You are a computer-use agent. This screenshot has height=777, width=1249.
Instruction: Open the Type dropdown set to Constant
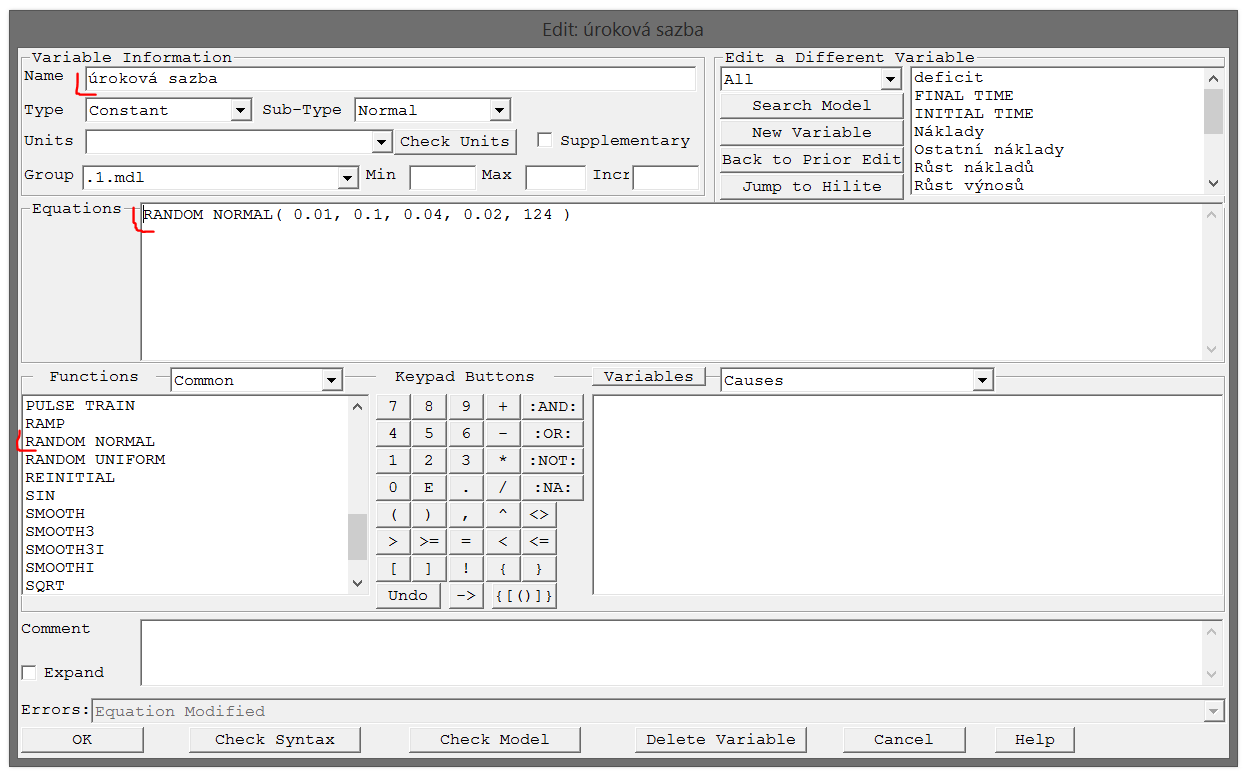point(240,110)
